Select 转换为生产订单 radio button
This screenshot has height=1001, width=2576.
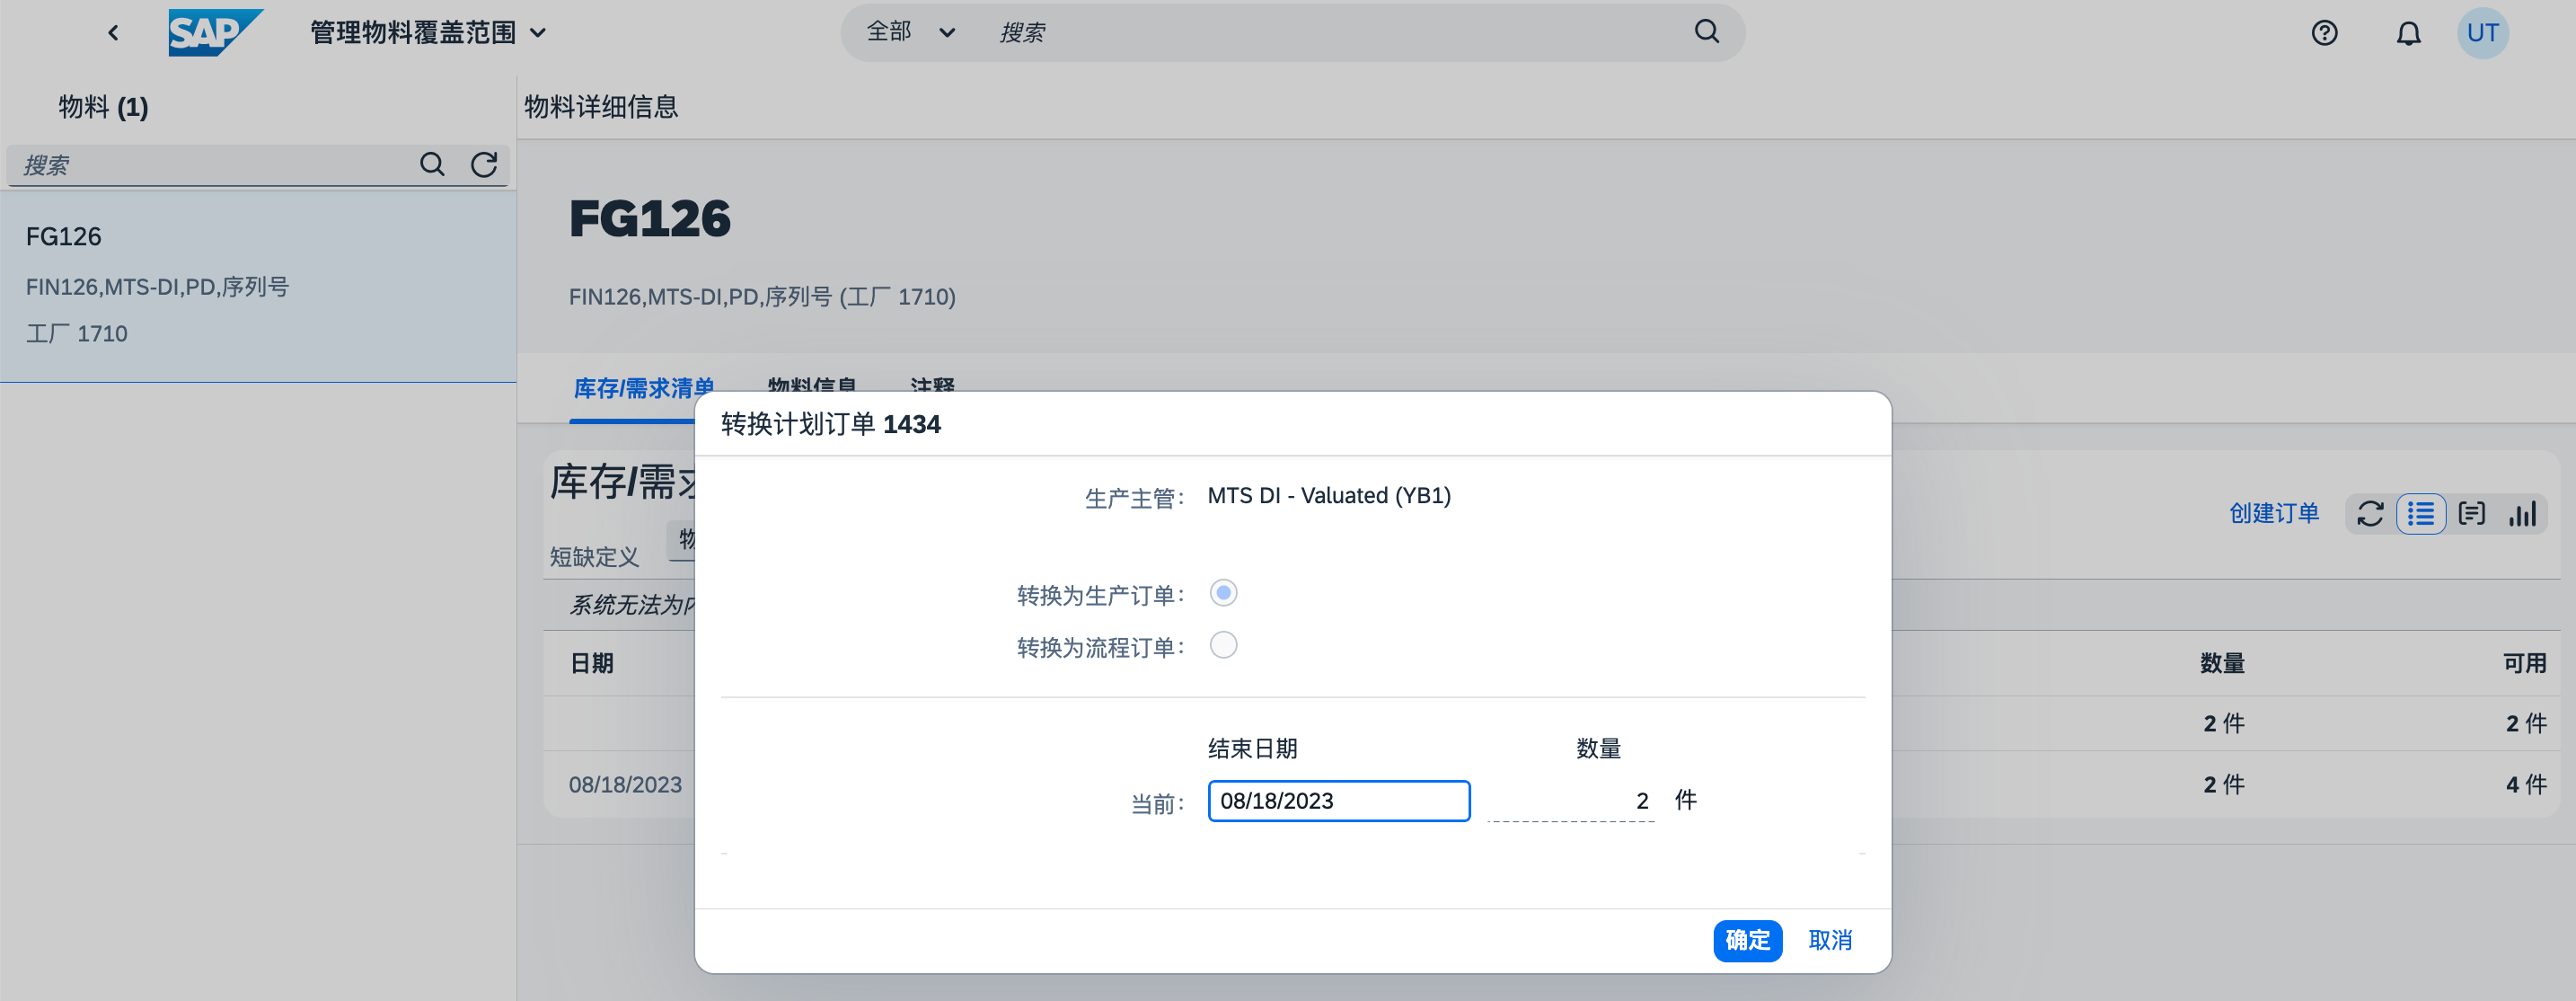pos(1224,592)
